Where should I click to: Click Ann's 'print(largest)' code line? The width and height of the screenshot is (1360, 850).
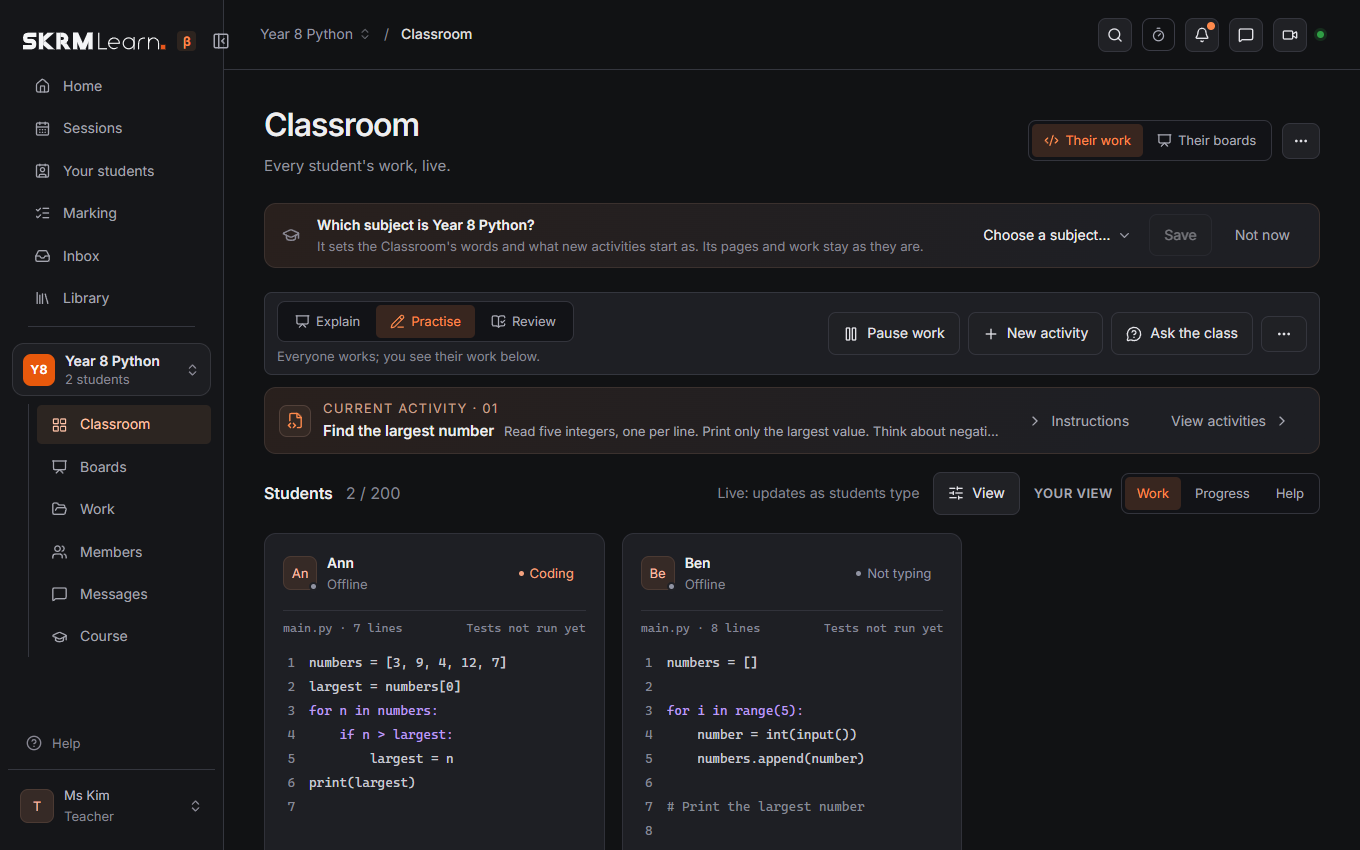pyautogui.click(x=362, y=783)
